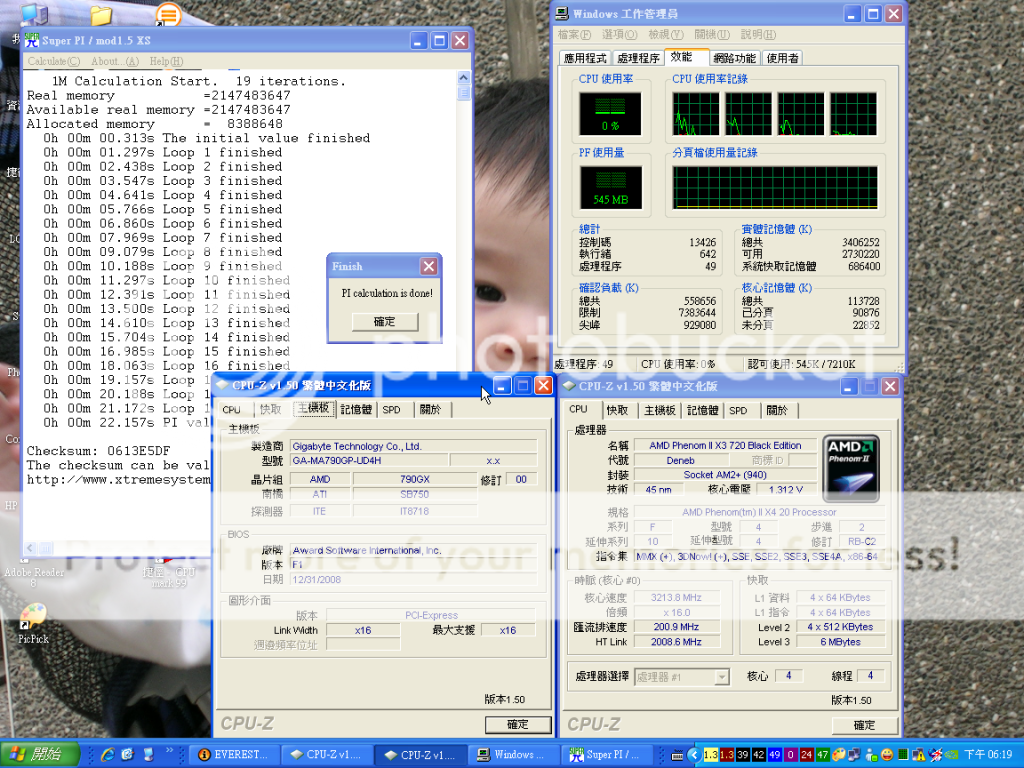Switch to Windows Task Manager taskbar button
Image resolution: width=1024 pixels, height=768 pixels.
(514, 755)
